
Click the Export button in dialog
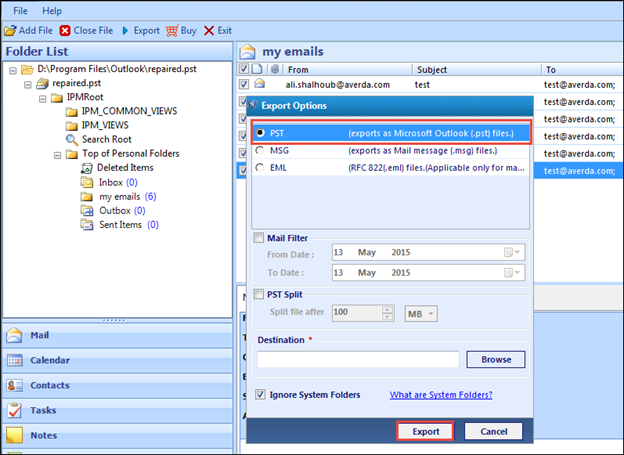425,432
